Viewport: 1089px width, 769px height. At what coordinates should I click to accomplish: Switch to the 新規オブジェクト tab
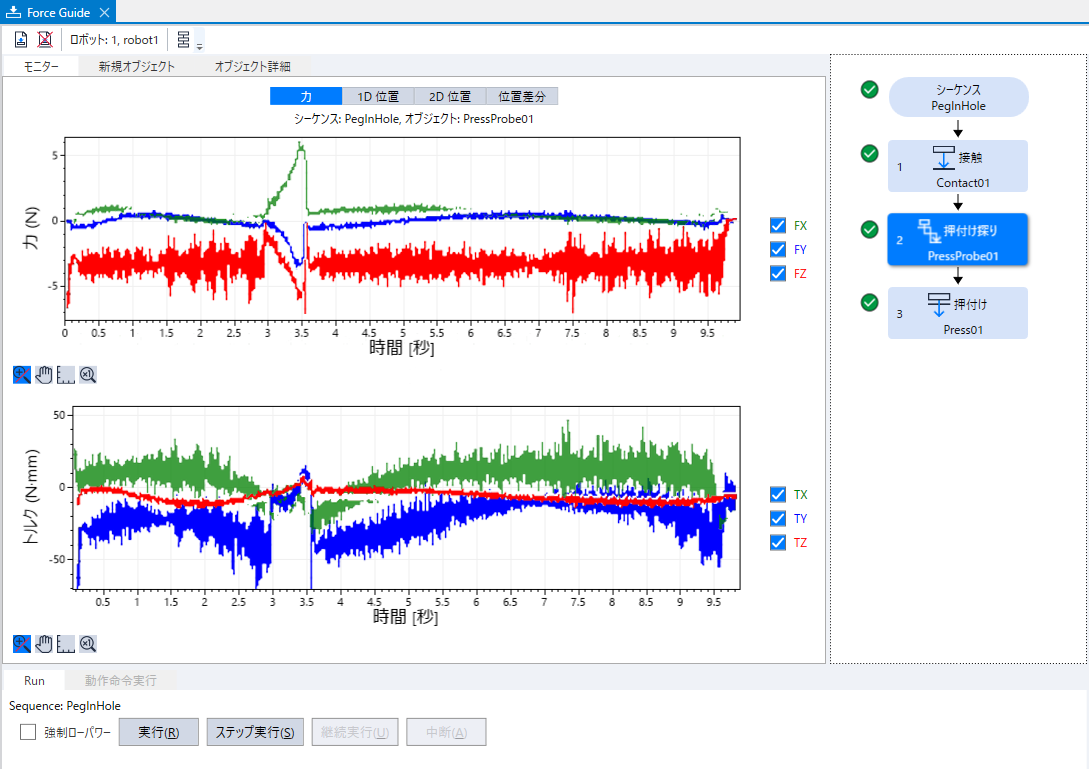pyautogui.click(x=136, y=67)
